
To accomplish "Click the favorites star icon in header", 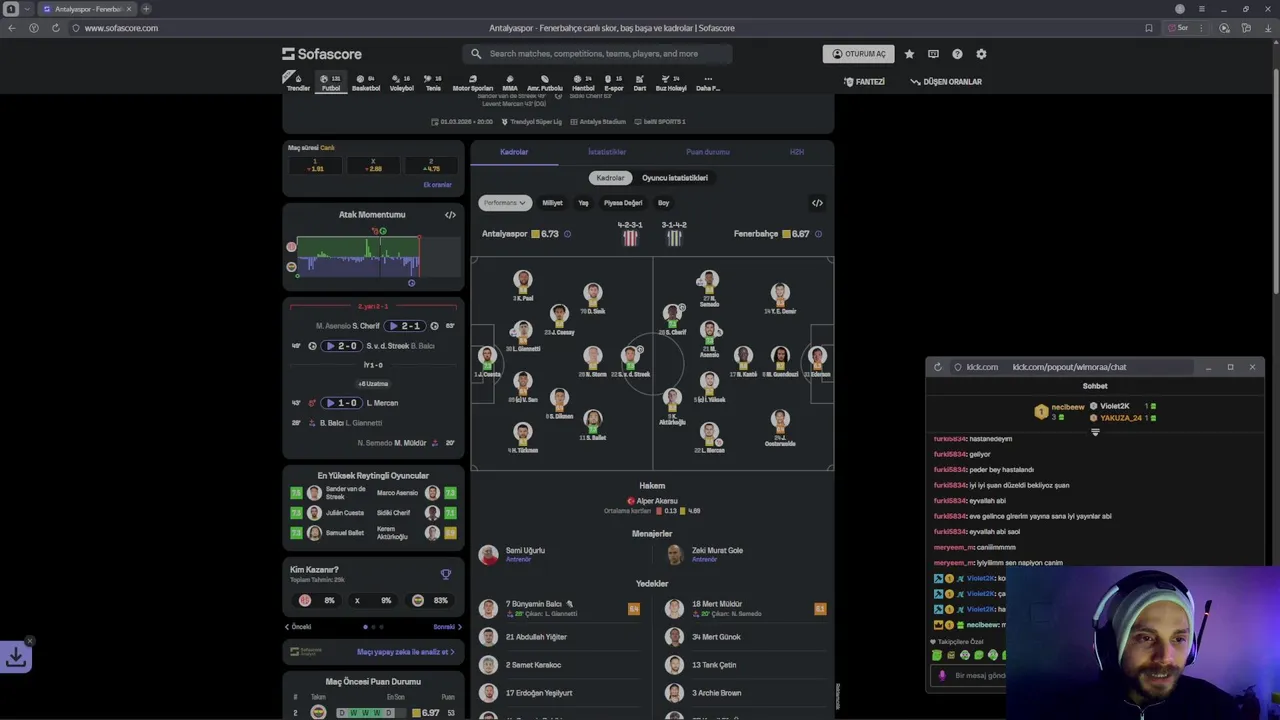I will (x=909, y=54).
